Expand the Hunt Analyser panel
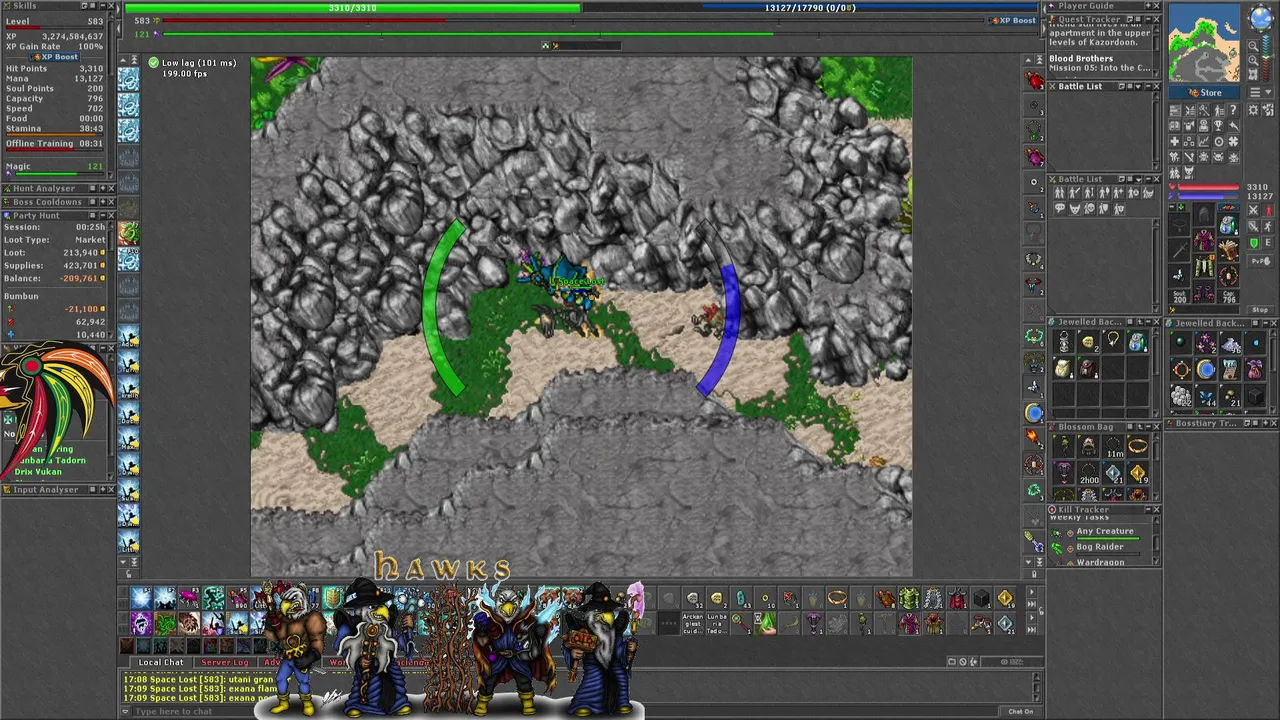 point(103,188)
